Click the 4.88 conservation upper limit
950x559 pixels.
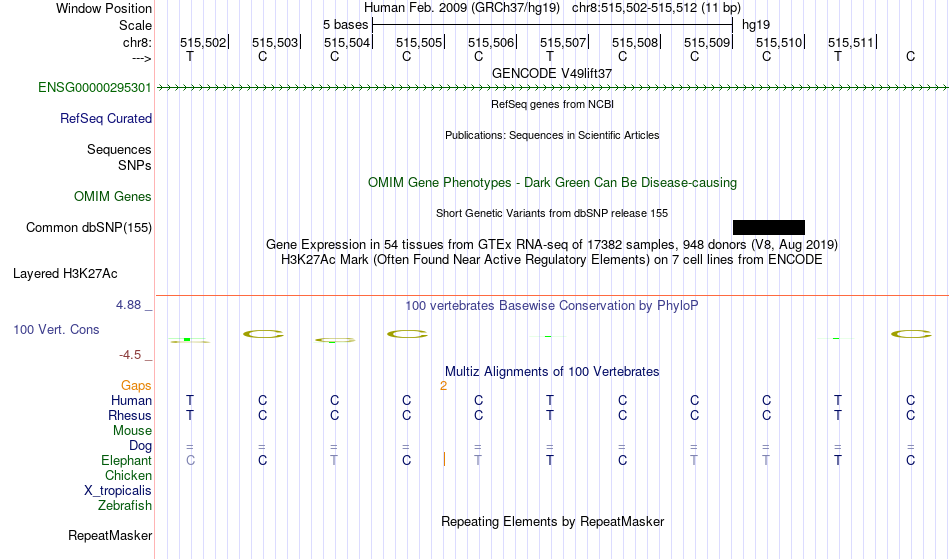[x=128, y=305]
